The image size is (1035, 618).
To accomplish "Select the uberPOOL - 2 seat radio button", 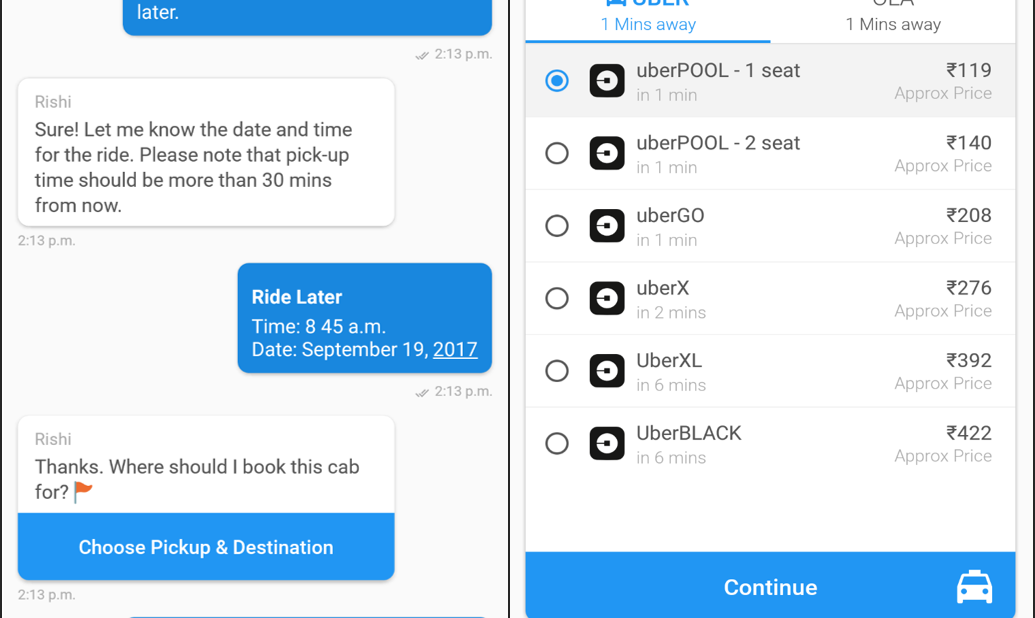I will [x=557, y=153].
